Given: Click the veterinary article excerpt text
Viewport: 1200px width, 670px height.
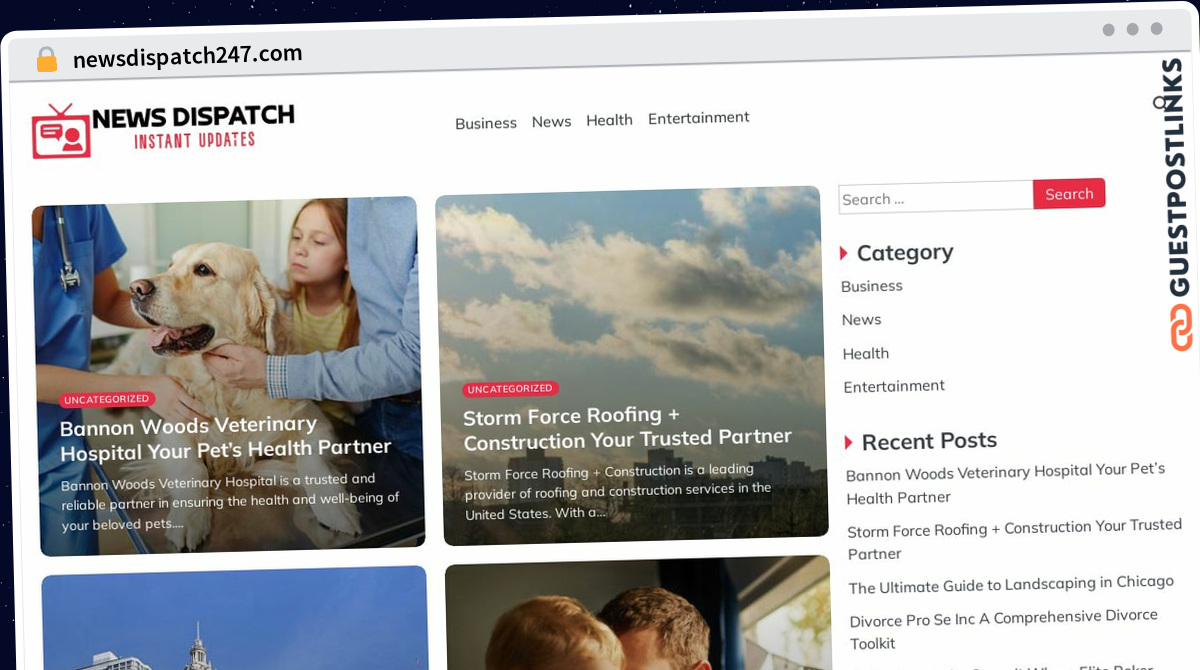Looking at the screenshot, I should 230,502.
